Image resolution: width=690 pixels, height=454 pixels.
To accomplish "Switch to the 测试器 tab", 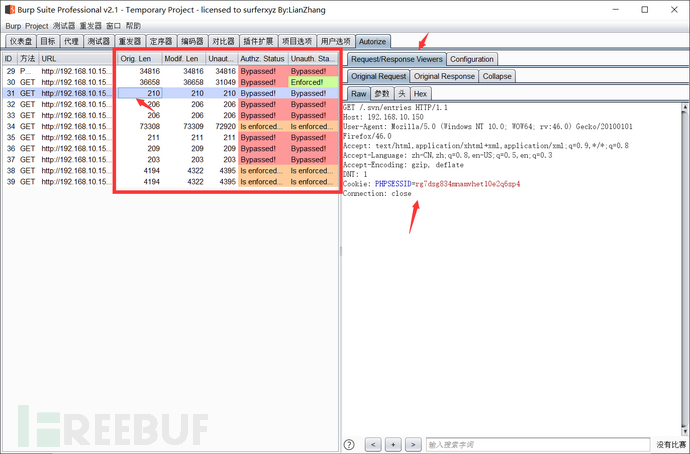I will (x=99, y=41).
